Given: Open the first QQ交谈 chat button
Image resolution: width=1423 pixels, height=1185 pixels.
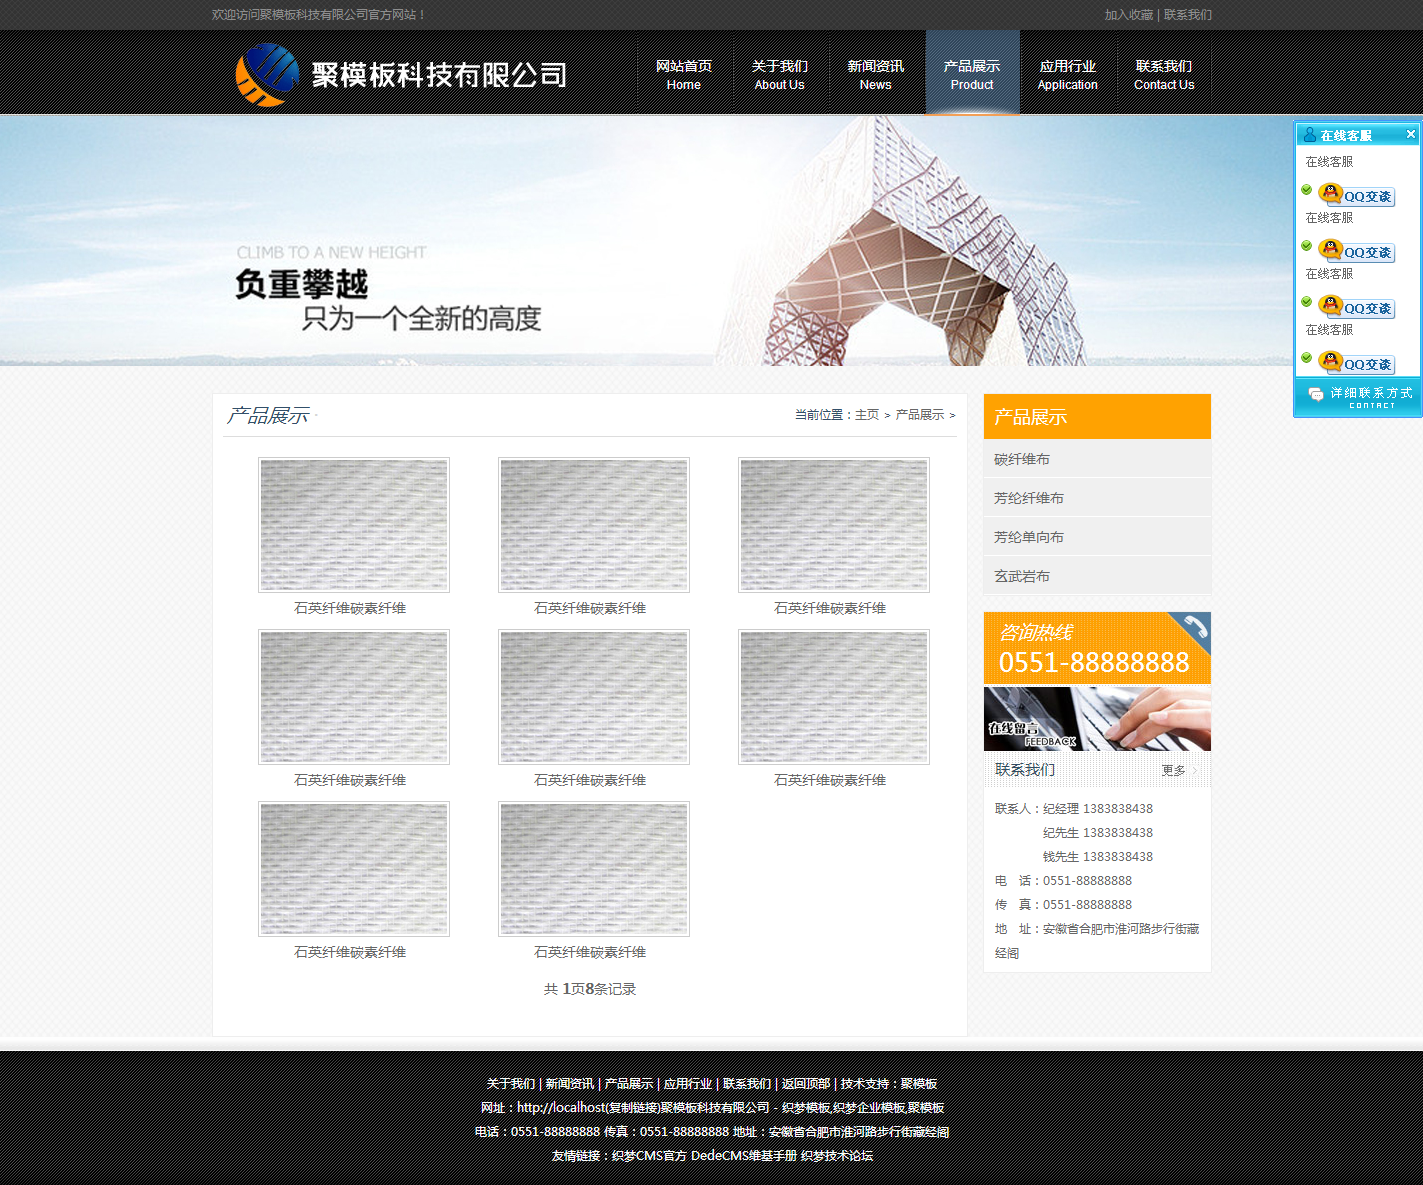Looking at the screenshot, I should click(x=1357, y=195).
